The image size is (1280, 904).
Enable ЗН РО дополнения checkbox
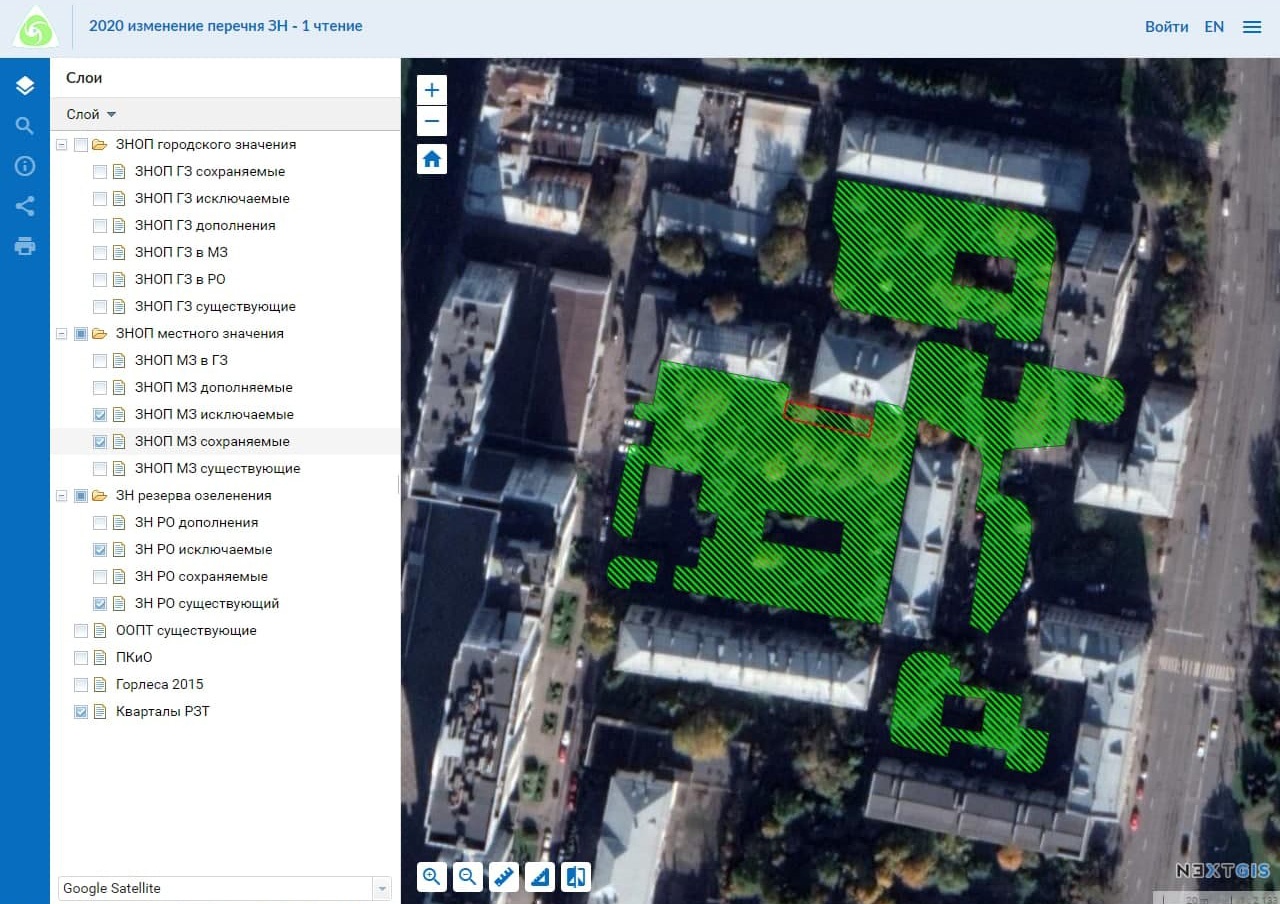100,523
